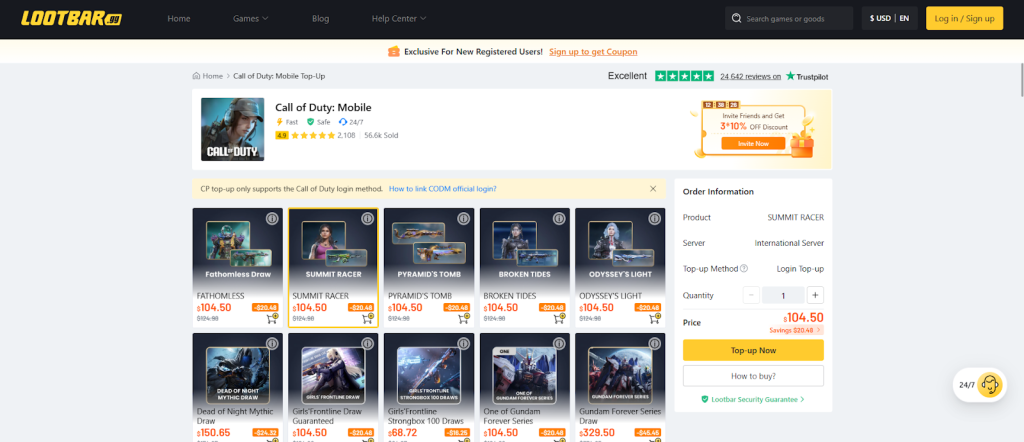The height and width of the screenshot is (442, 1024).
Task: Select the ODYSSEY'S LIGHT product card
Action: point(620,268)
